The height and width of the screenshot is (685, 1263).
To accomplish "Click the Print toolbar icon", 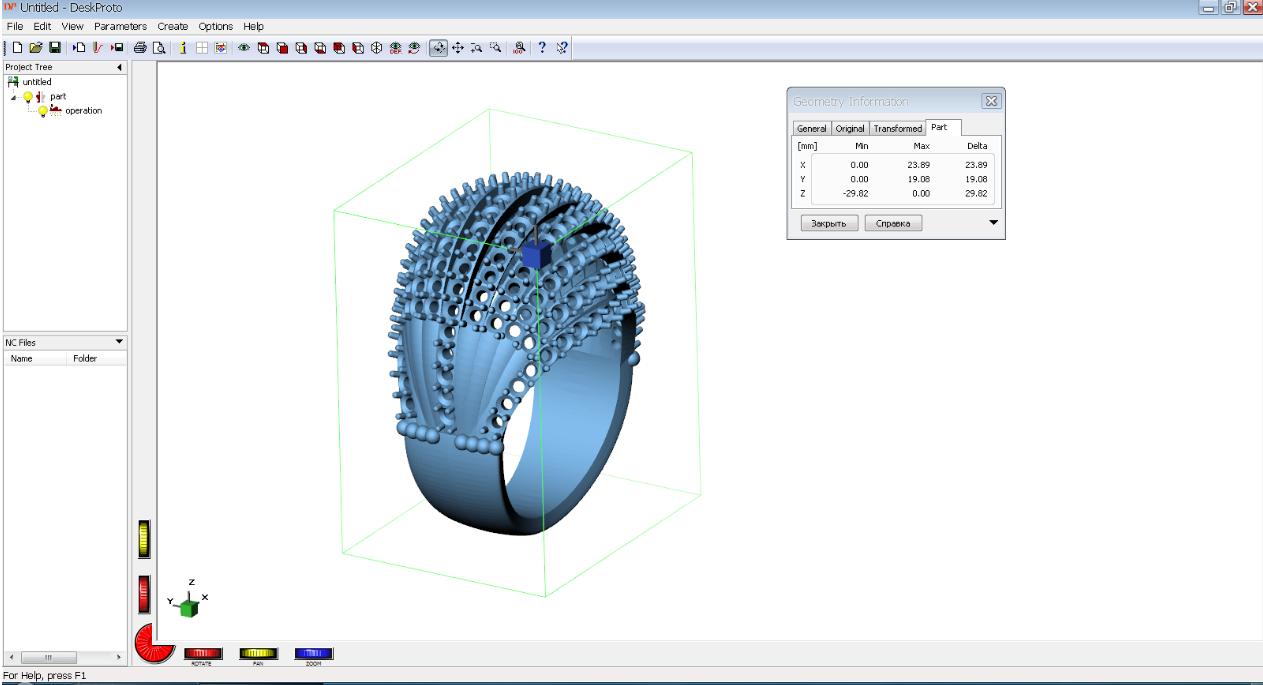I will point(140,47).
